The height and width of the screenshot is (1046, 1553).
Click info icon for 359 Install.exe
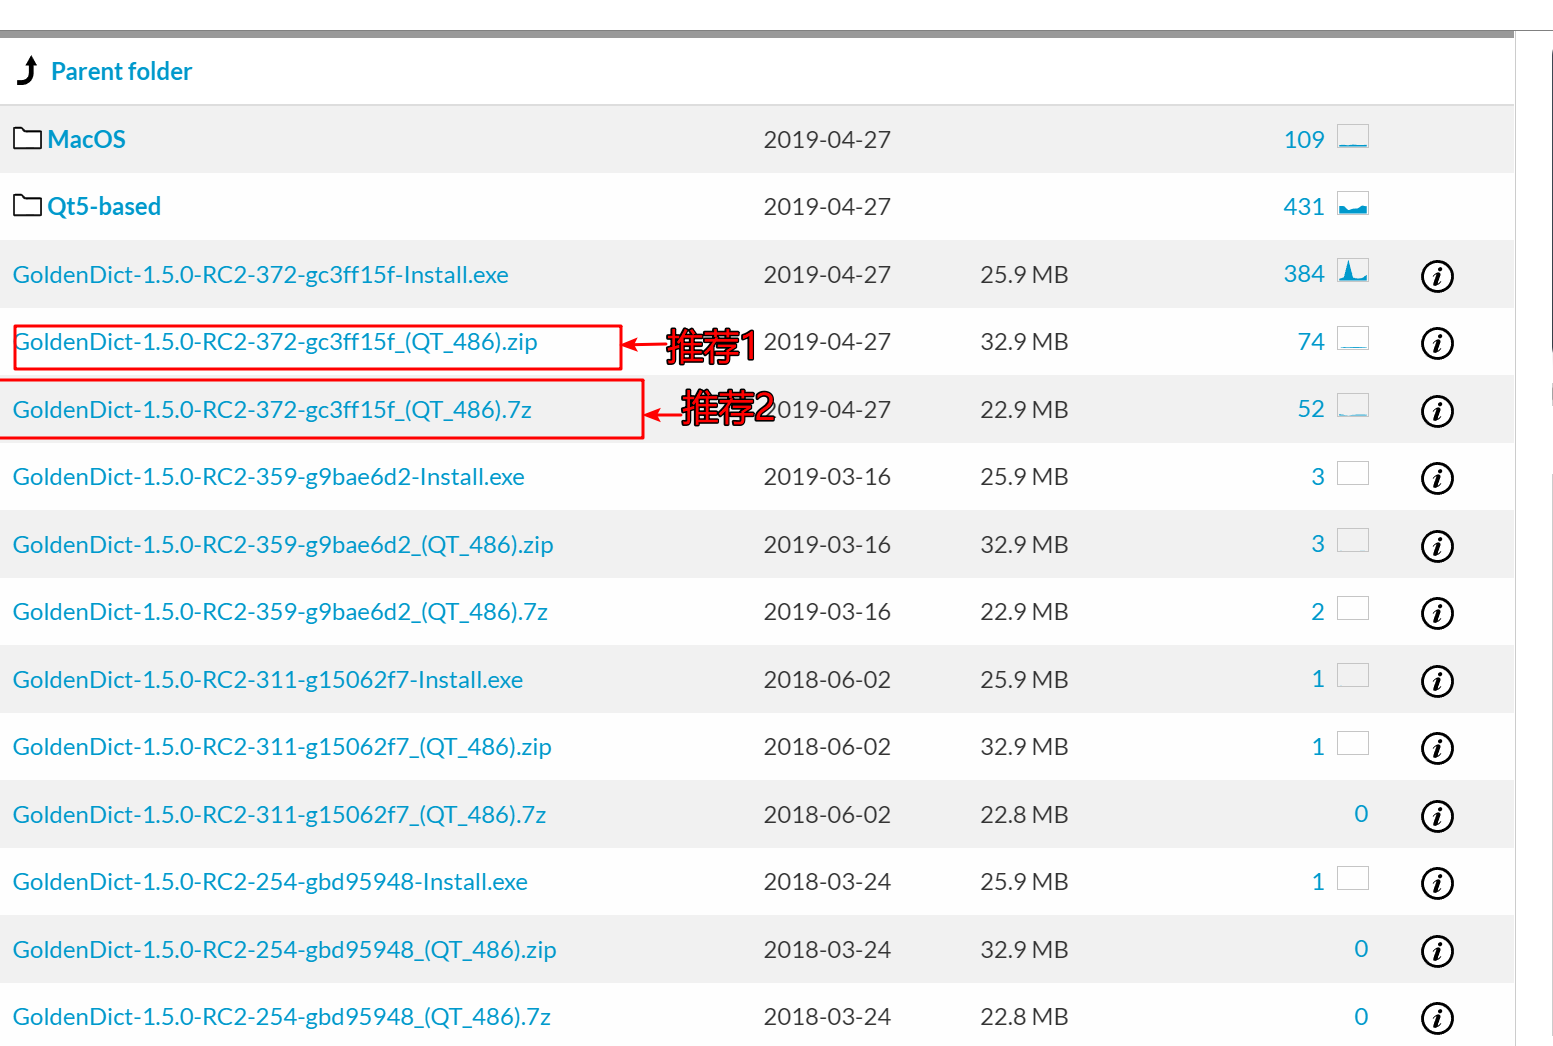pyautogui.click(x=1436, y=478)
